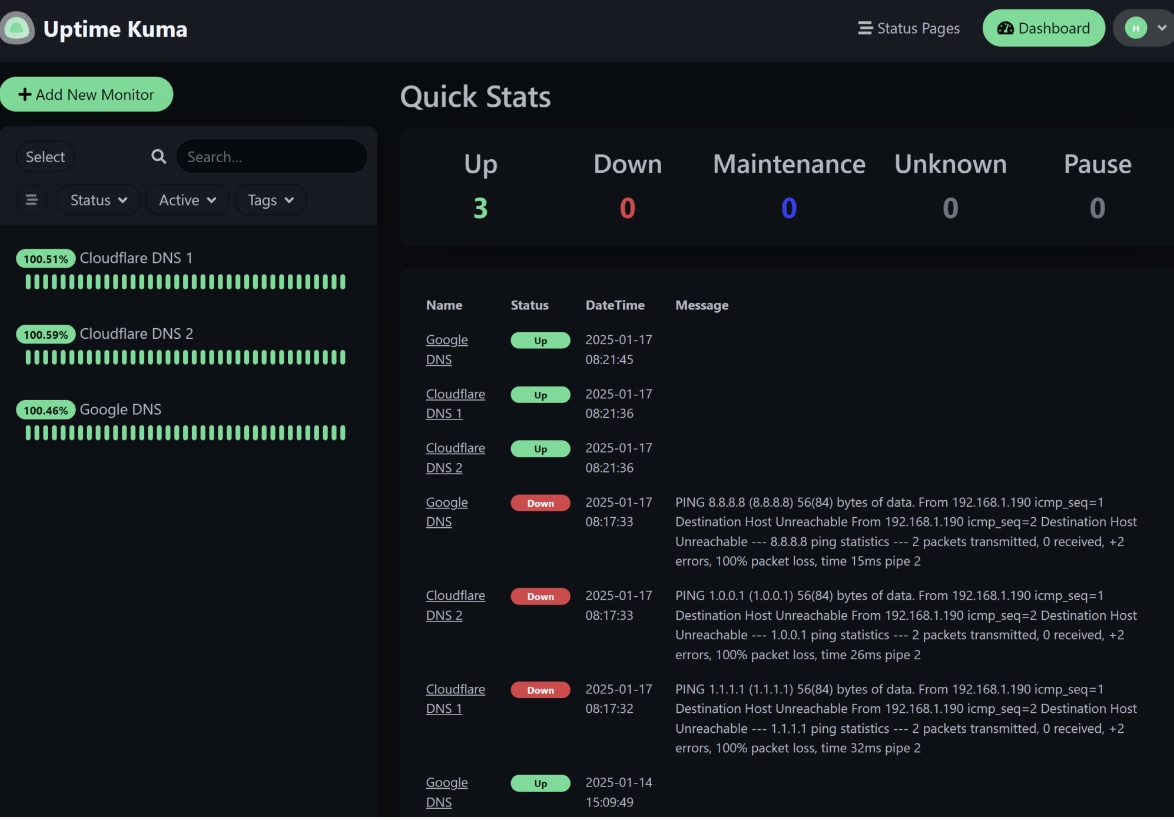Click Down badge in Google DNS row
The width and height of the screenshot is (1174, 820).
(x=541, y=503)
